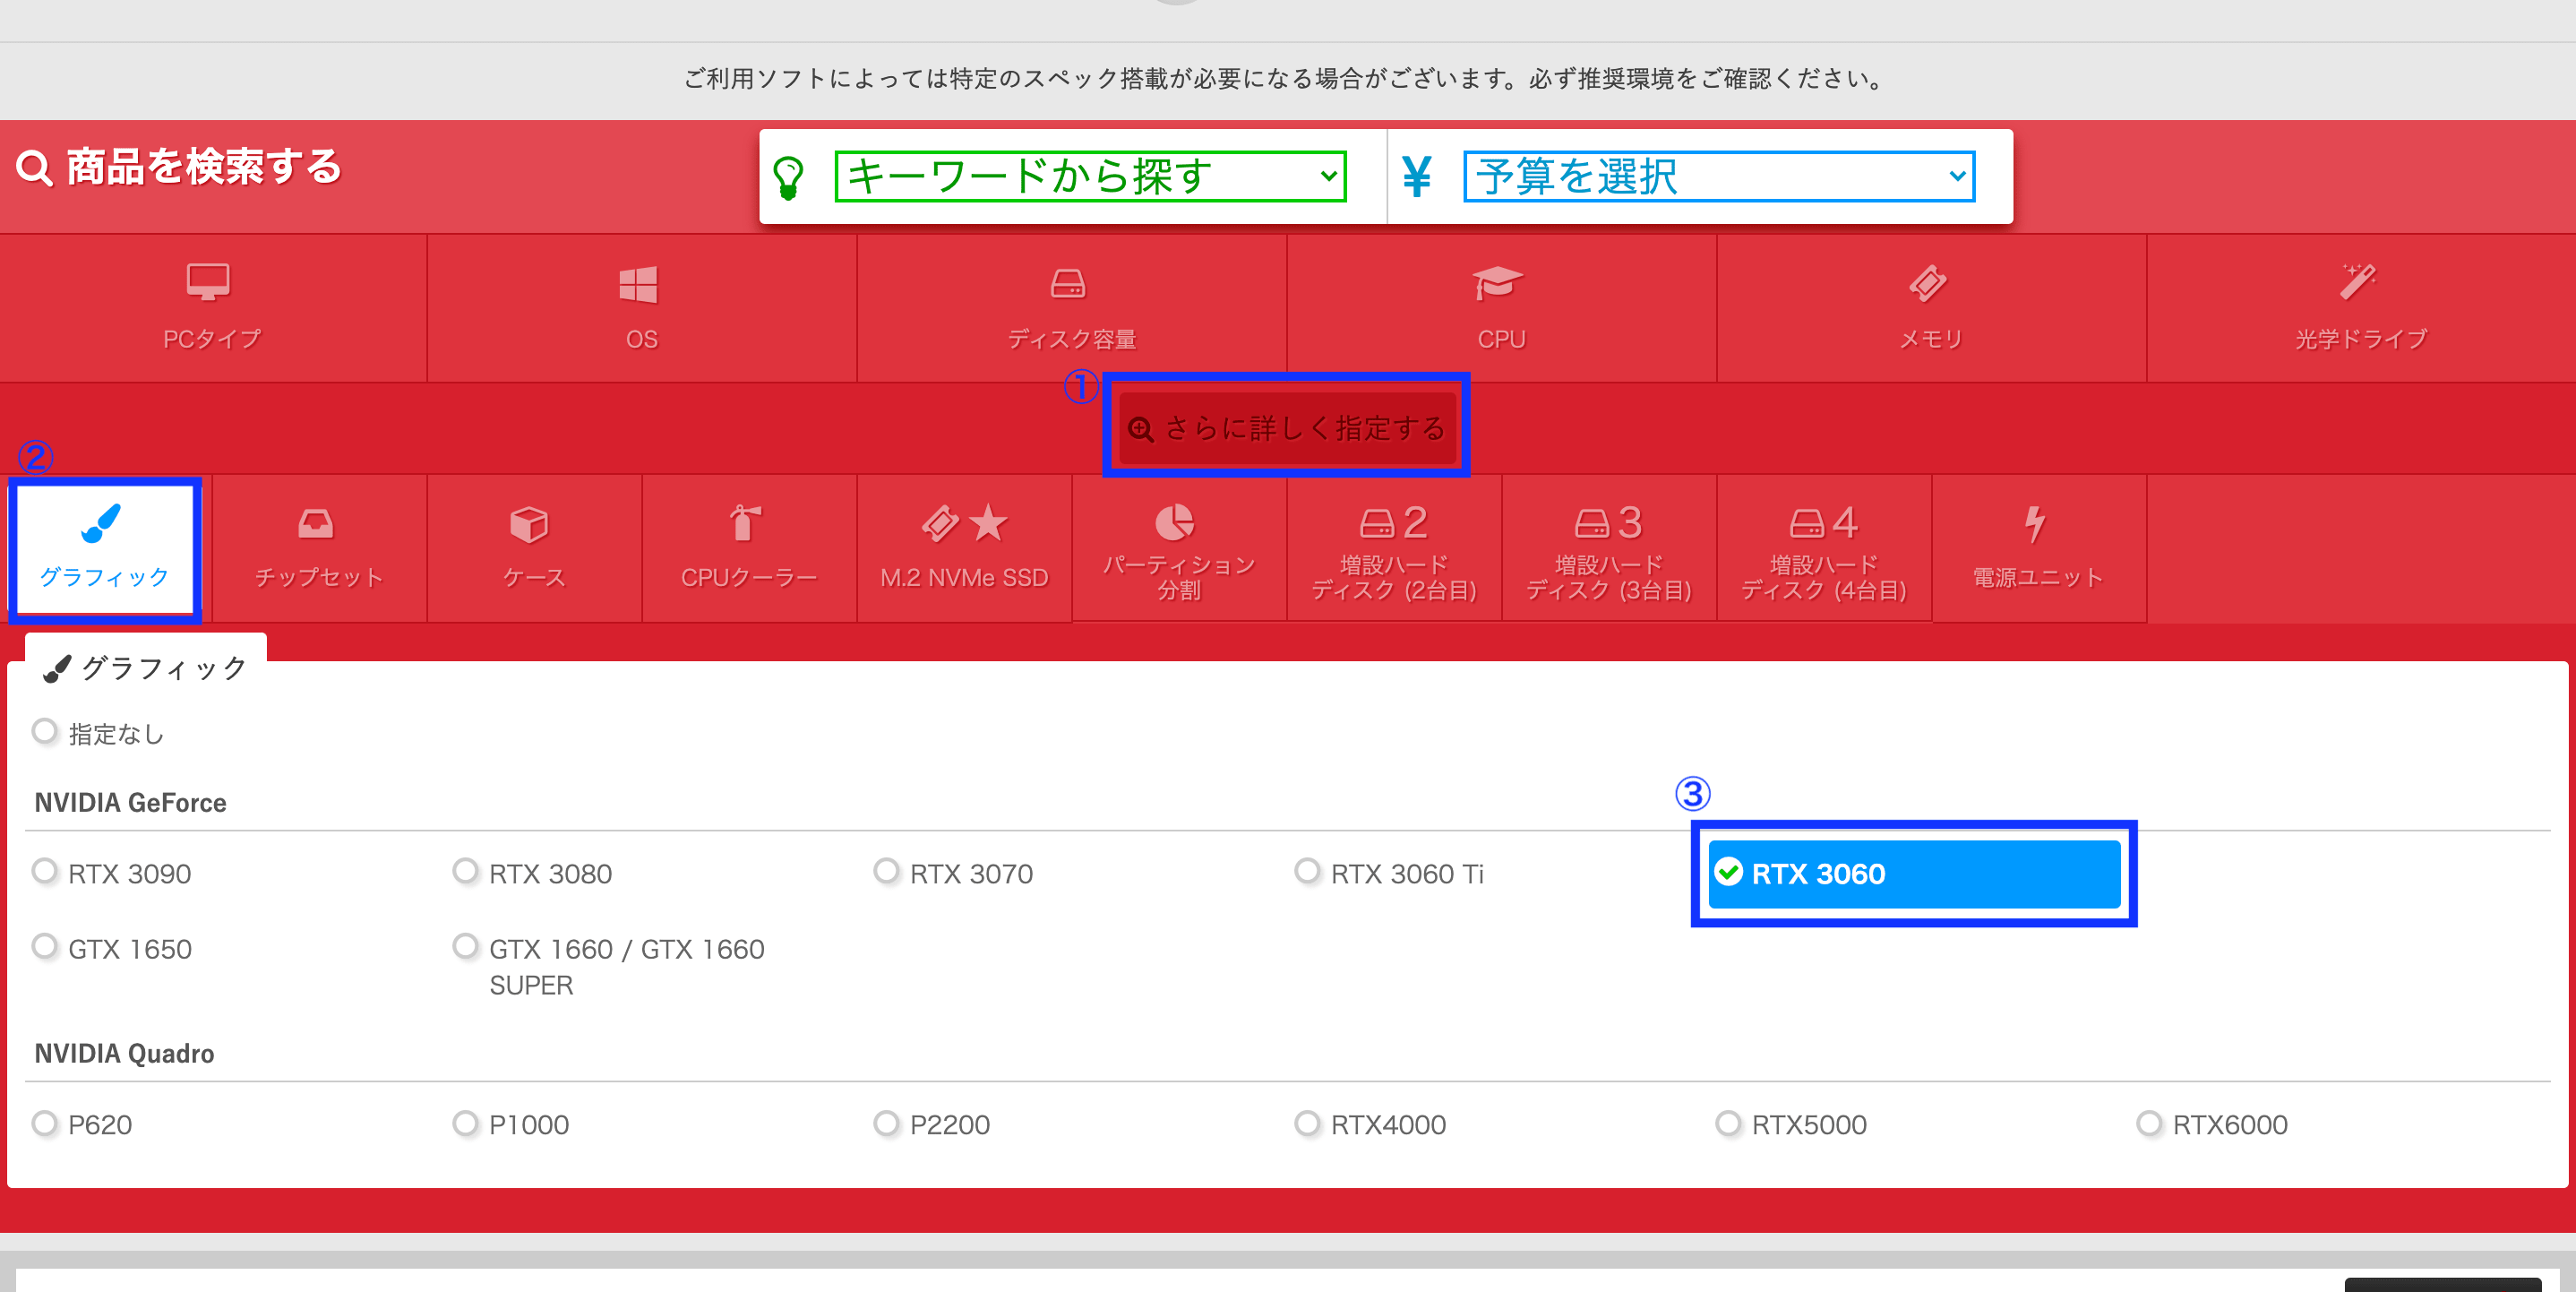Open the ディスク容量 drive icon

point(1068,284)
